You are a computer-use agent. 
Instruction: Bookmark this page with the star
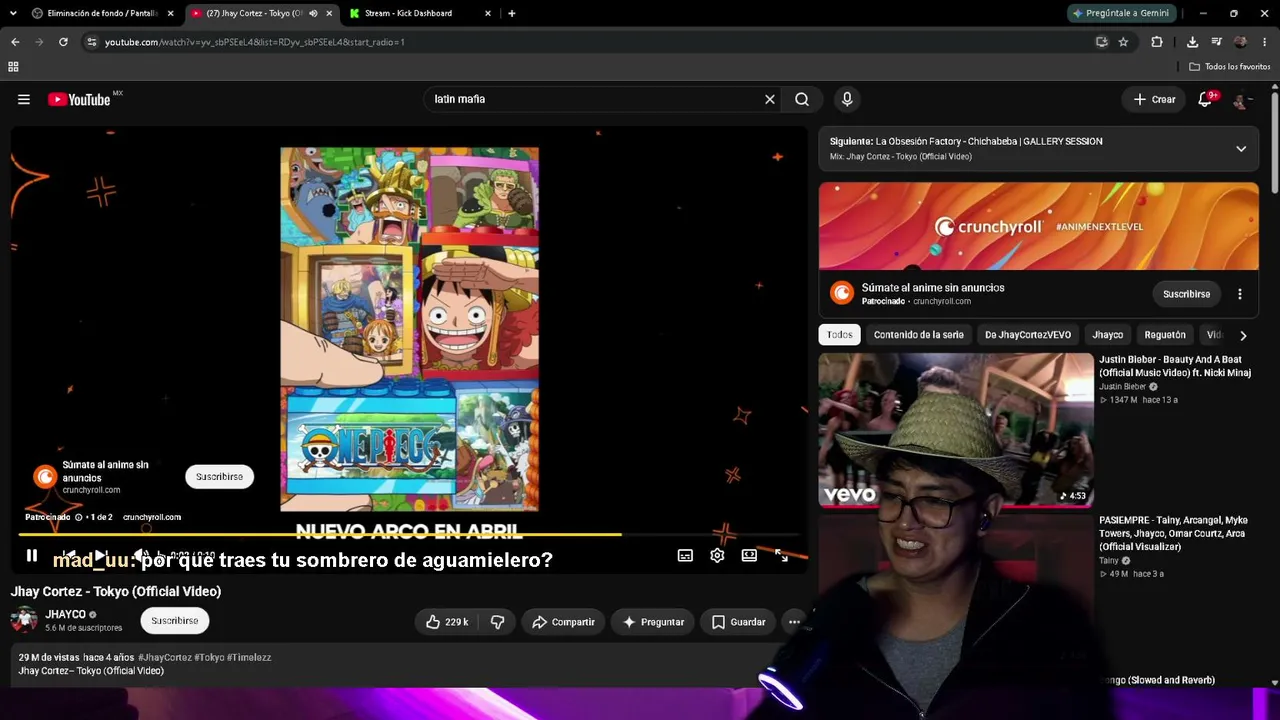[x=1123, y=42]
